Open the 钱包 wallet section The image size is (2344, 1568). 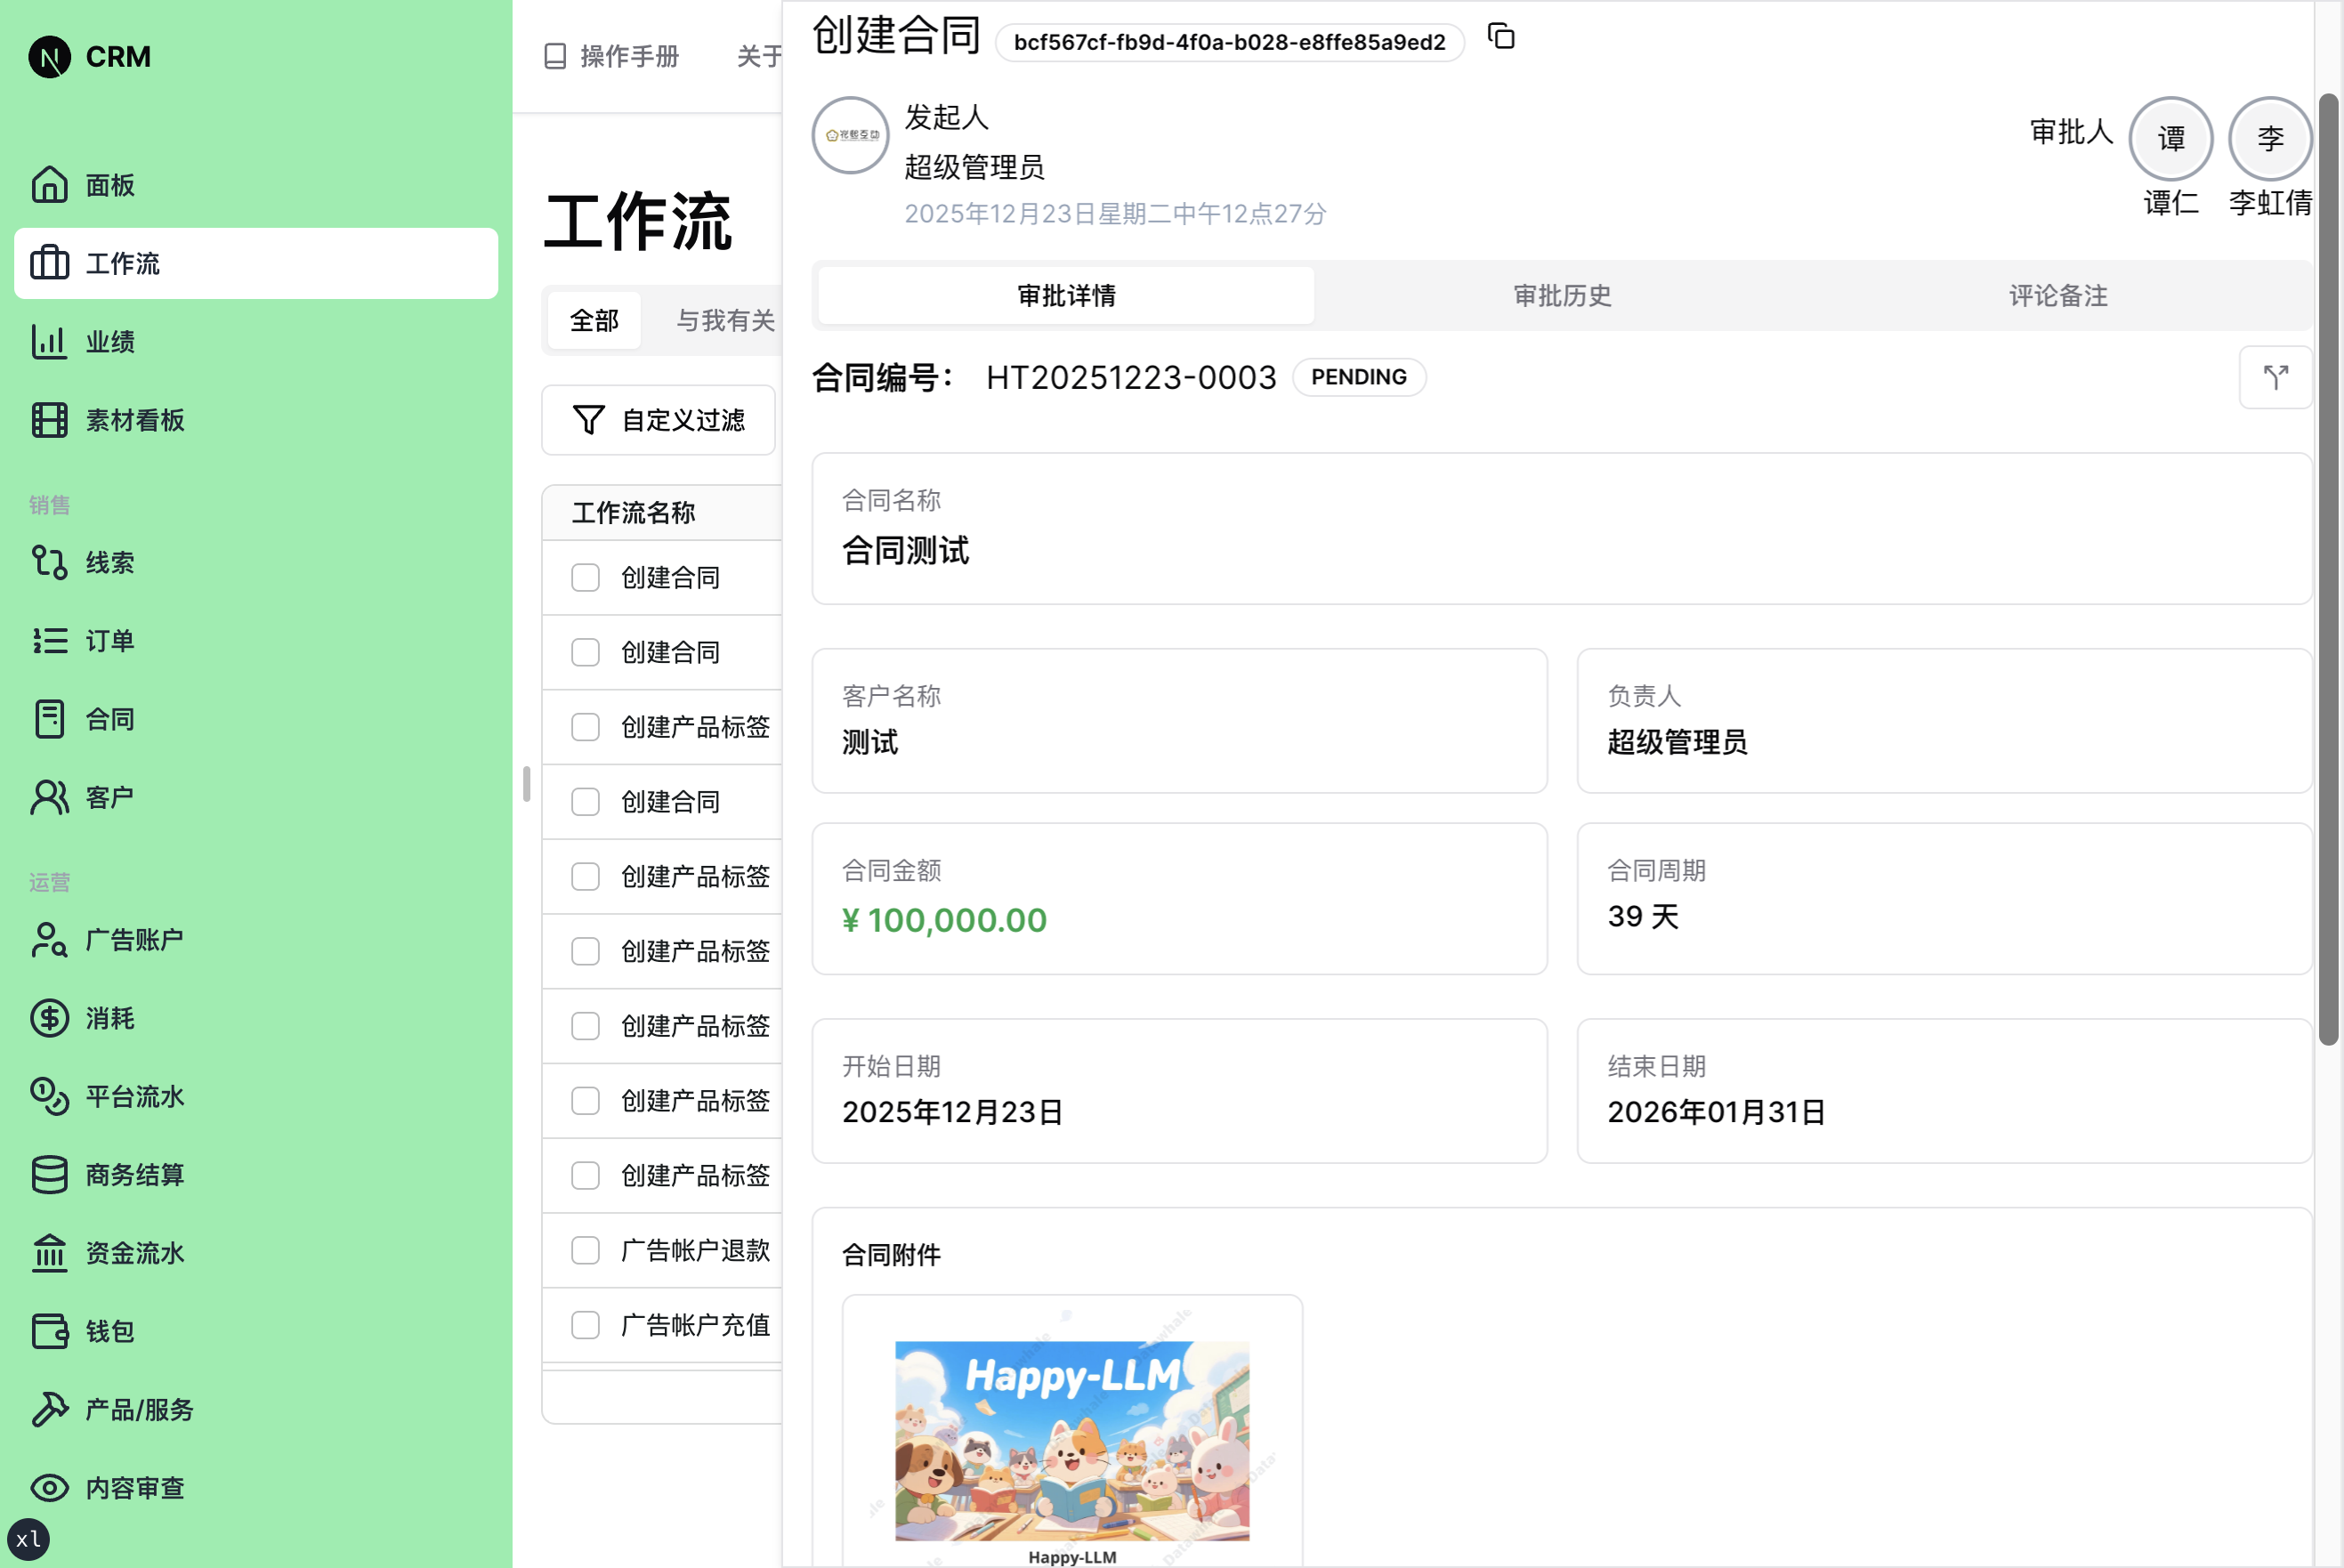[x=110, y=1331]
